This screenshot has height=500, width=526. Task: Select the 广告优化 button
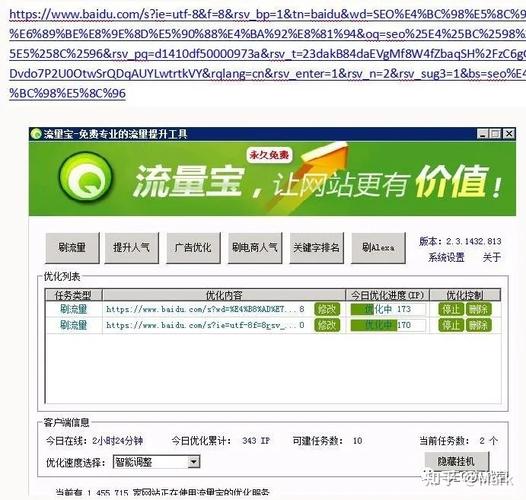(193, 248)
